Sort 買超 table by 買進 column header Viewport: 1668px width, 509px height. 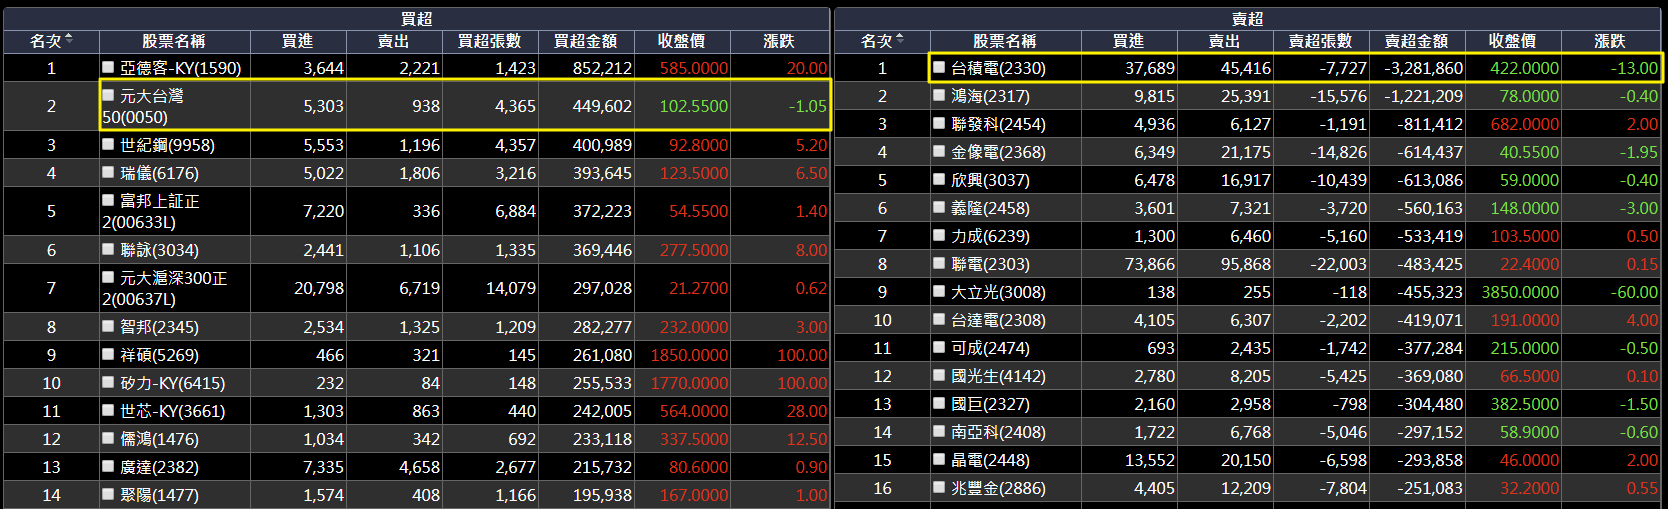[x=298, y=41]
